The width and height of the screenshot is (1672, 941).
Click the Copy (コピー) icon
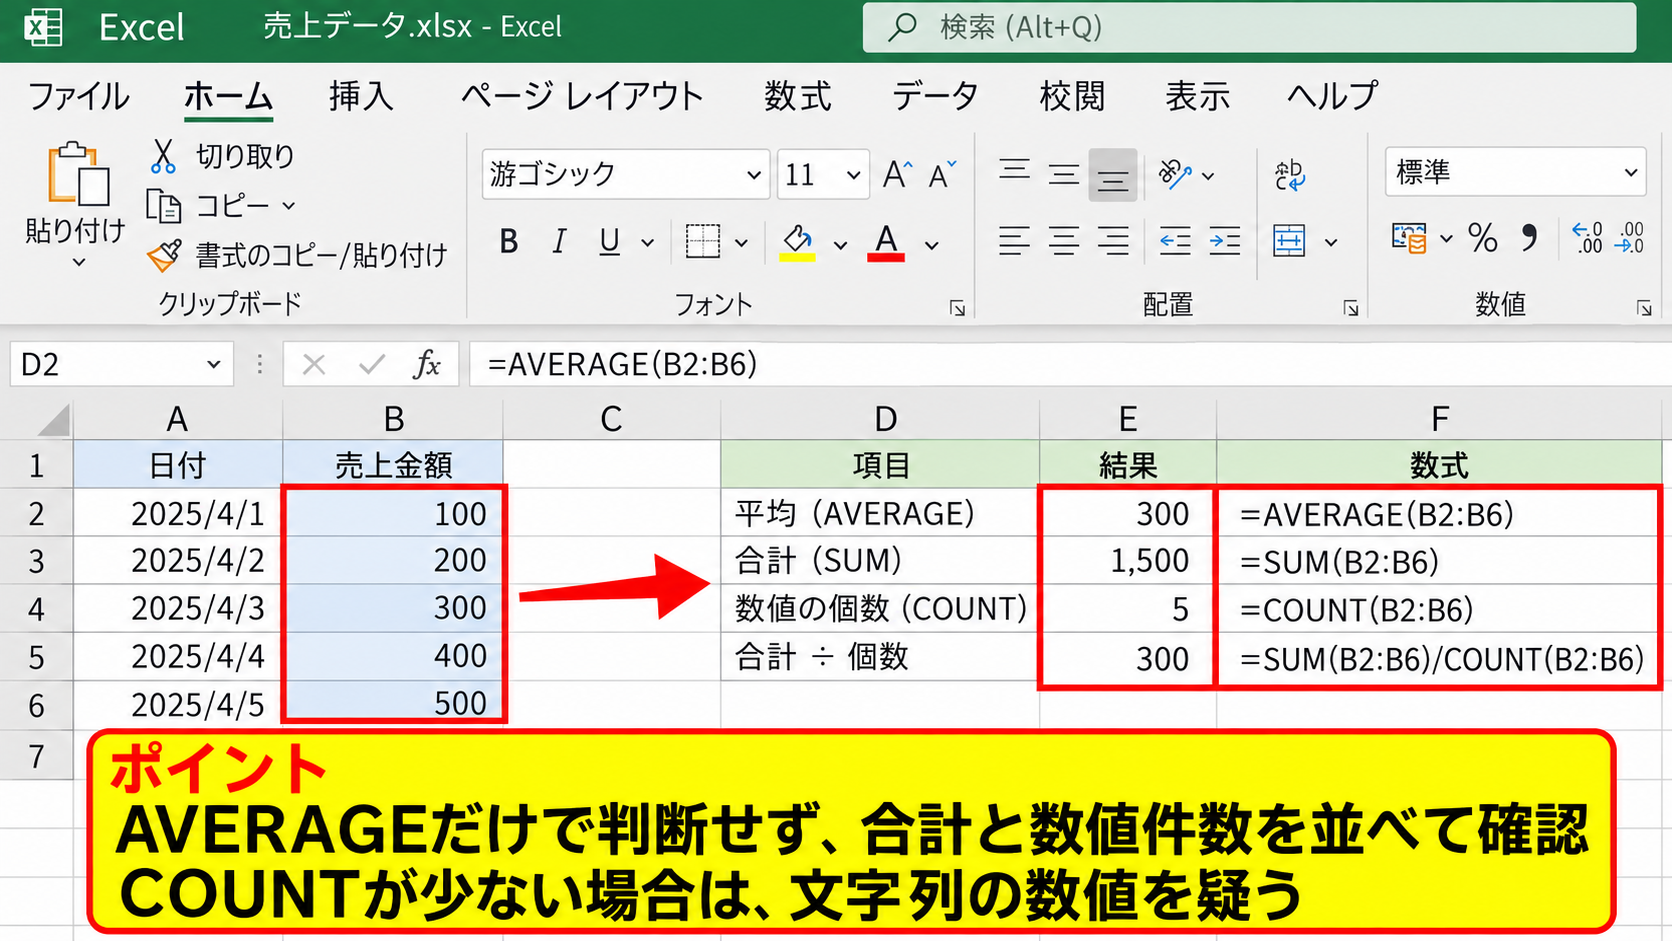click(163, 205)
